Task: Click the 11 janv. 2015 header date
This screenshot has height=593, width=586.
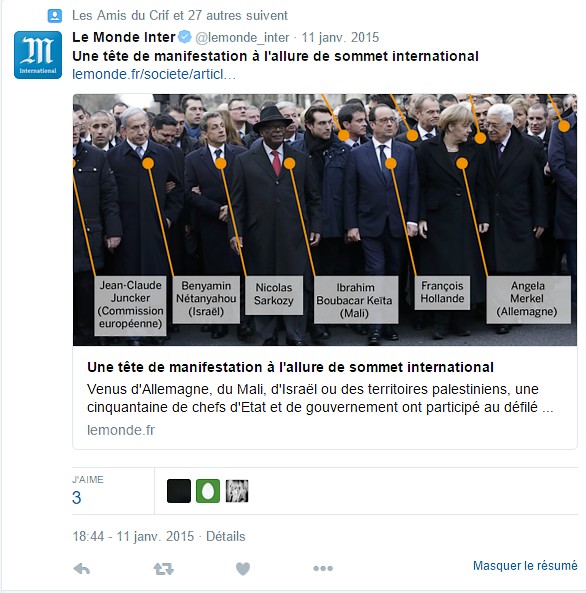Action: tap(340, 37)
